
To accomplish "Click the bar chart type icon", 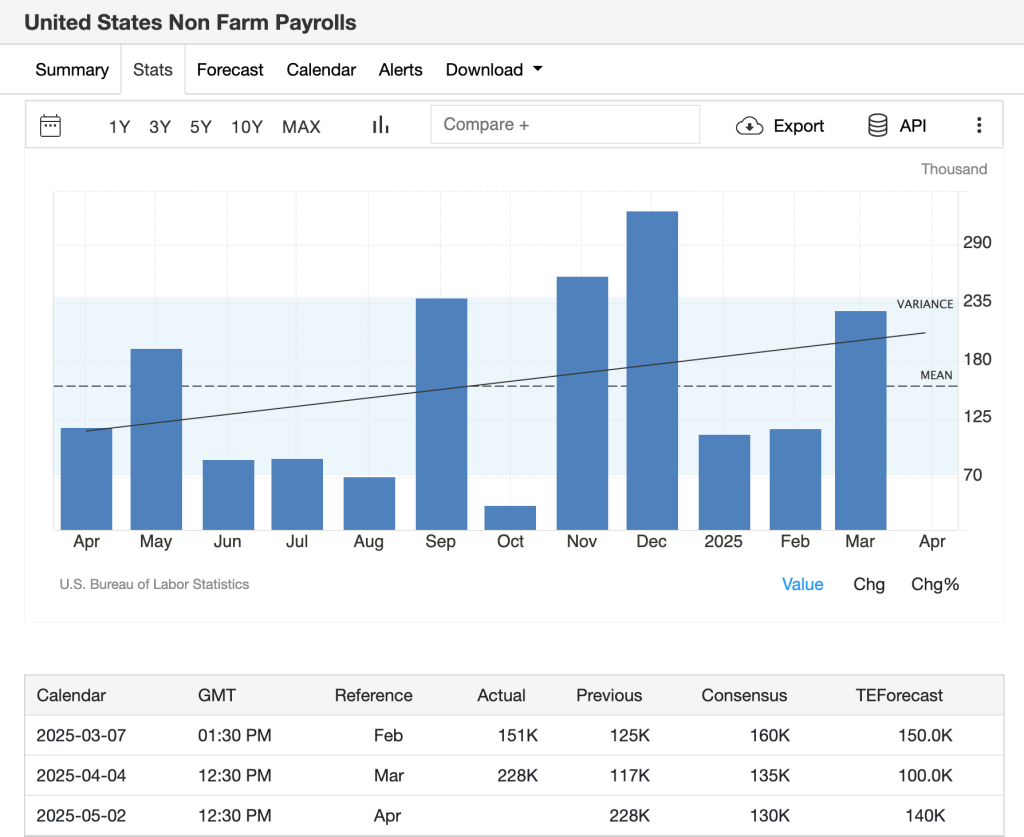I will click(x=380, y=126).
